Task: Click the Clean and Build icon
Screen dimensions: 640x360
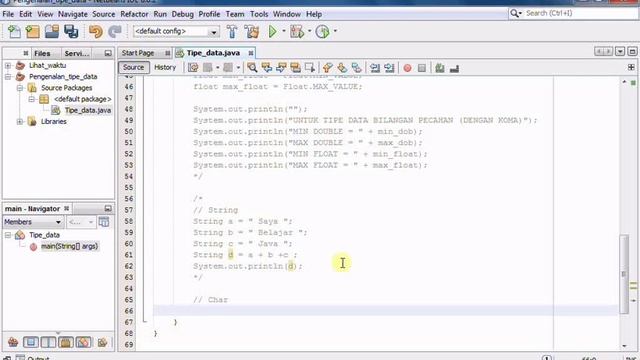Action: 252,31
